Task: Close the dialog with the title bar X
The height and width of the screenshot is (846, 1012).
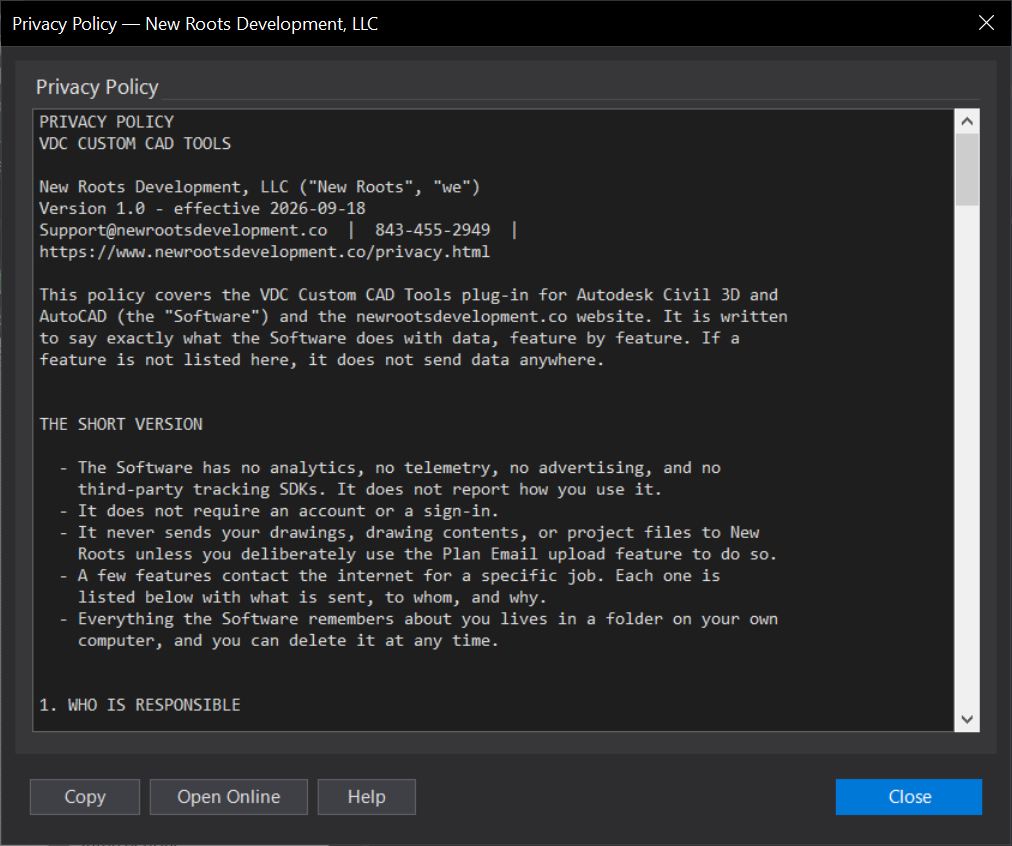Action: (986, 23)
